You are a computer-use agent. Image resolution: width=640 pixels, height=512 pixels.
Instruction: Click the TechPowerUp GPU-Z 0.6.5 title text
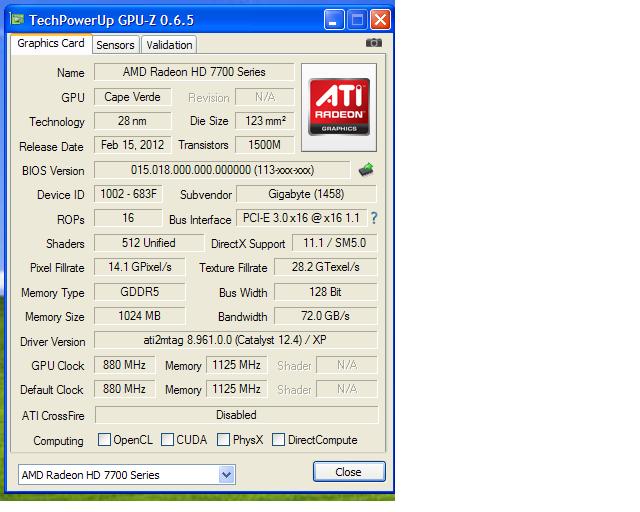[111, 20]
